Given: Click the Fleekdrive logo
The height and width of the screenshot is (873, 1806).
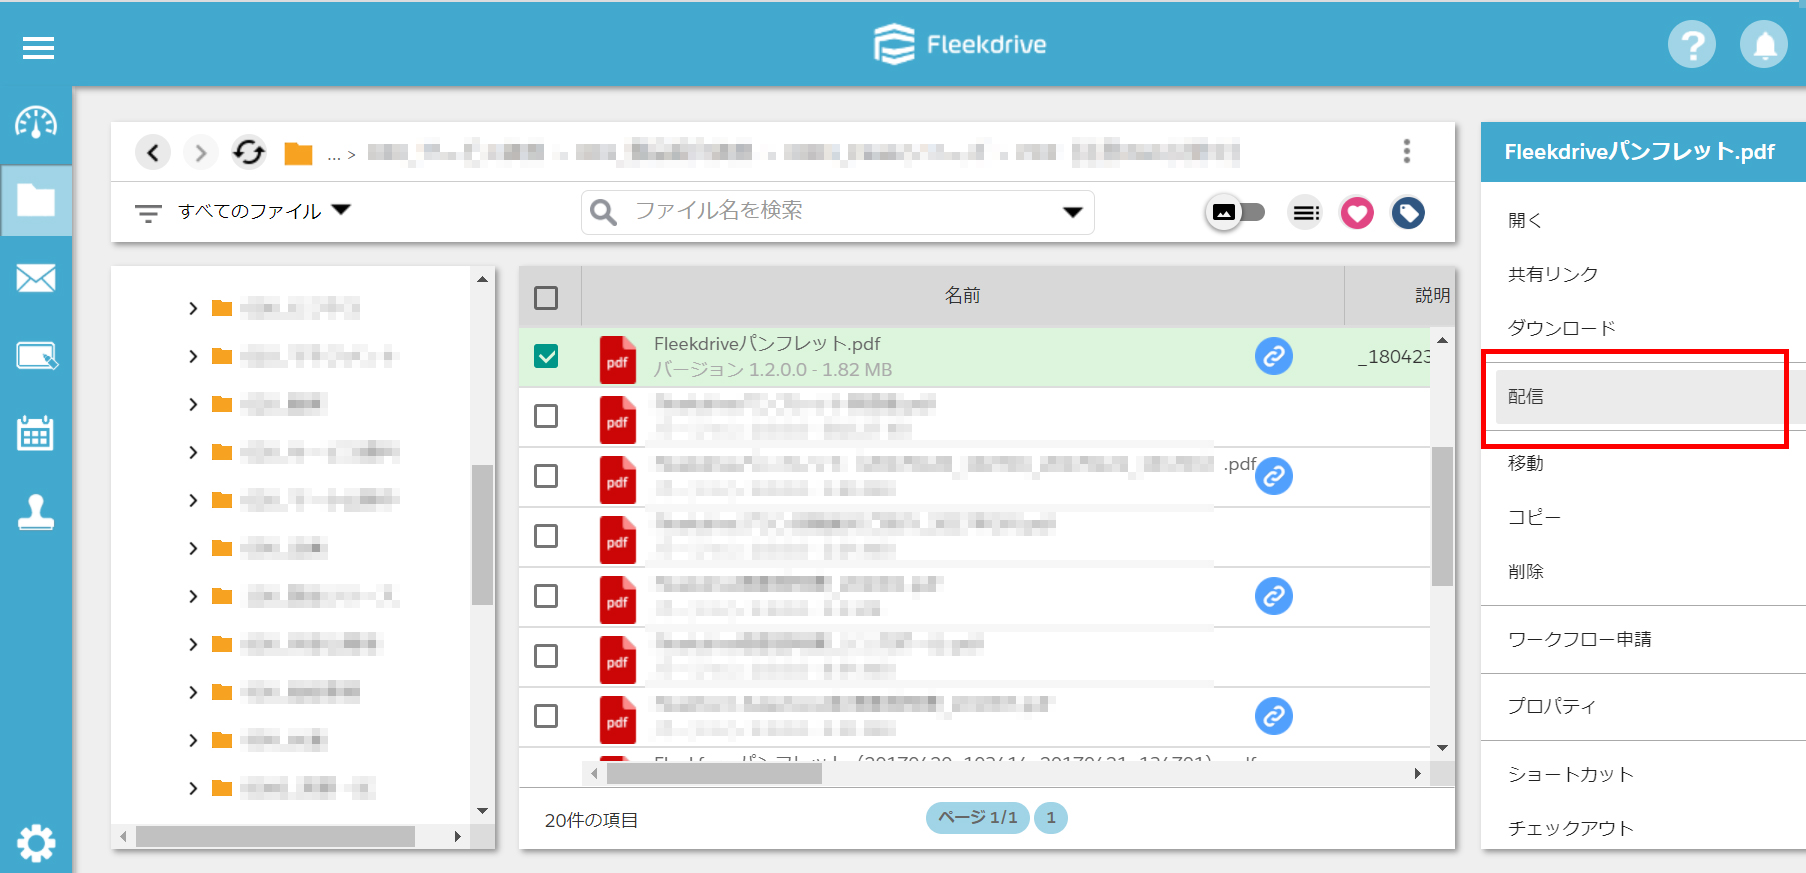Looking at the screenshot, I should pyautogui.click(x=960, y=44).
